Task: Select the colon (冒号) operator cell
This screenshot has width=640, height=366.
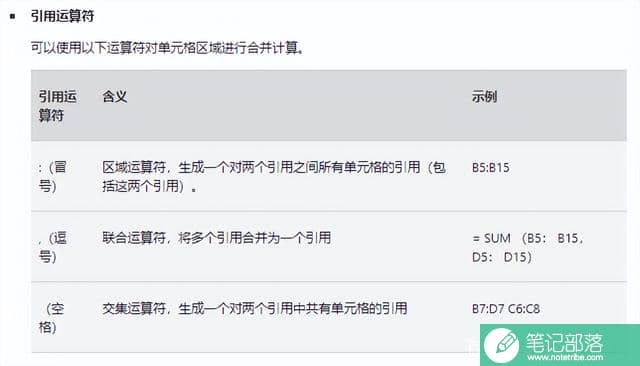Action: click(53, 176)
